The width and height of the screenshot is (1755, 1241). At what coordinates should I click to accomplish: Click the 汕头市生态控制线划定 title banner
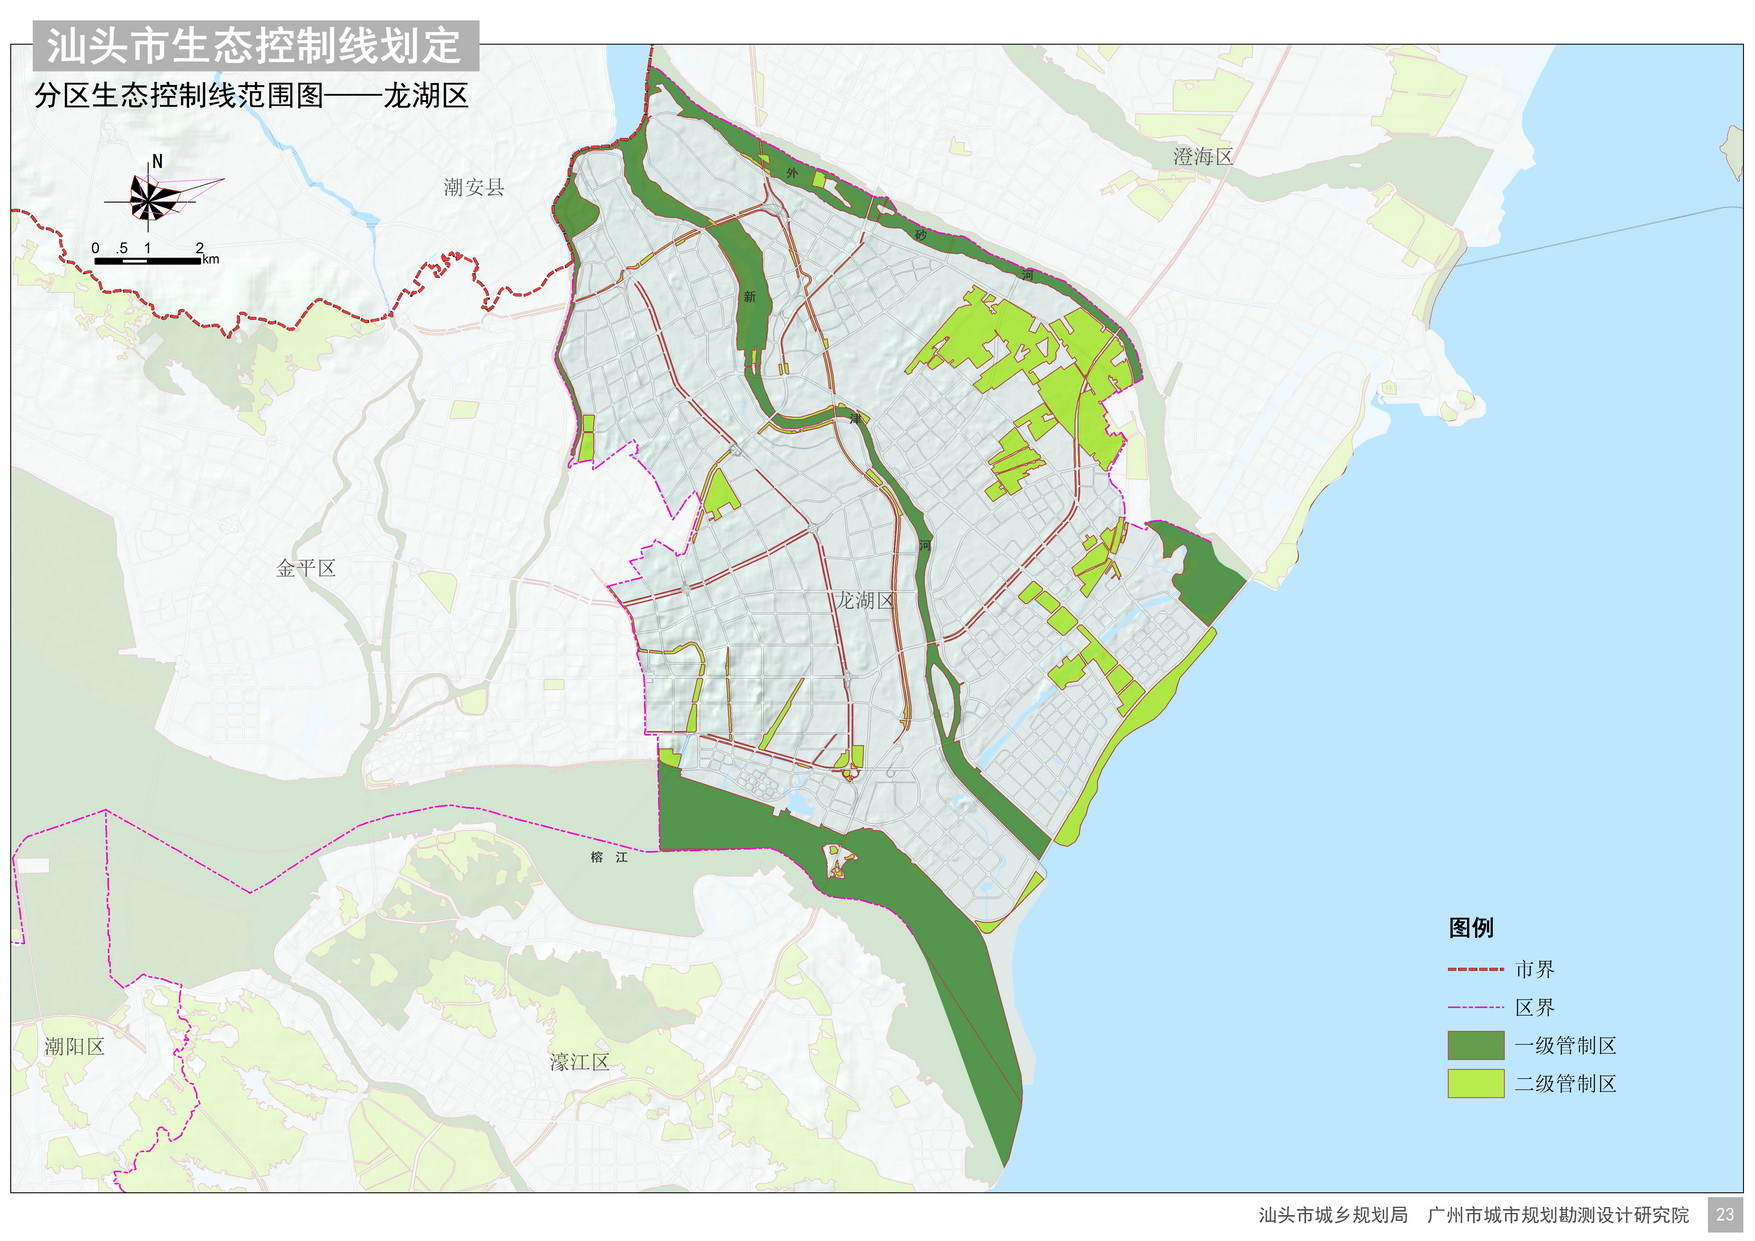point(255,46)
